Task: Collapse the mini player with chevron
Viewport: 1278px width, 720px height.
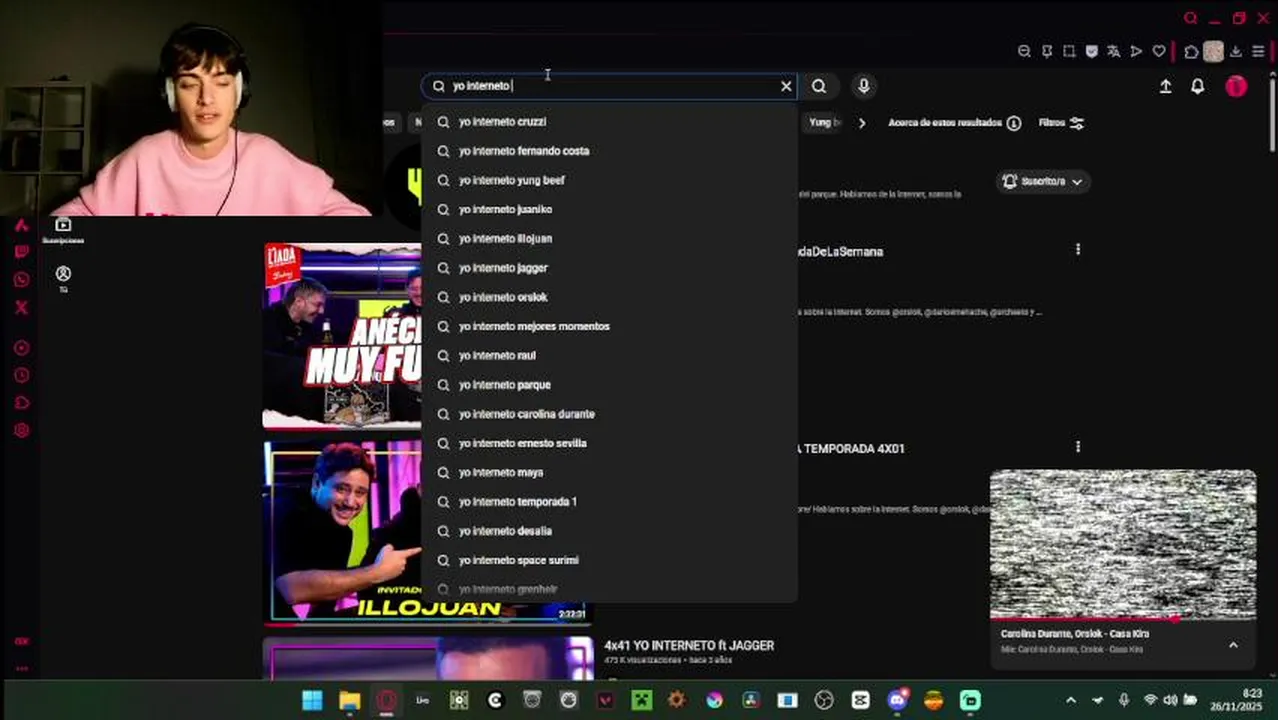Action: [1233, 645]
